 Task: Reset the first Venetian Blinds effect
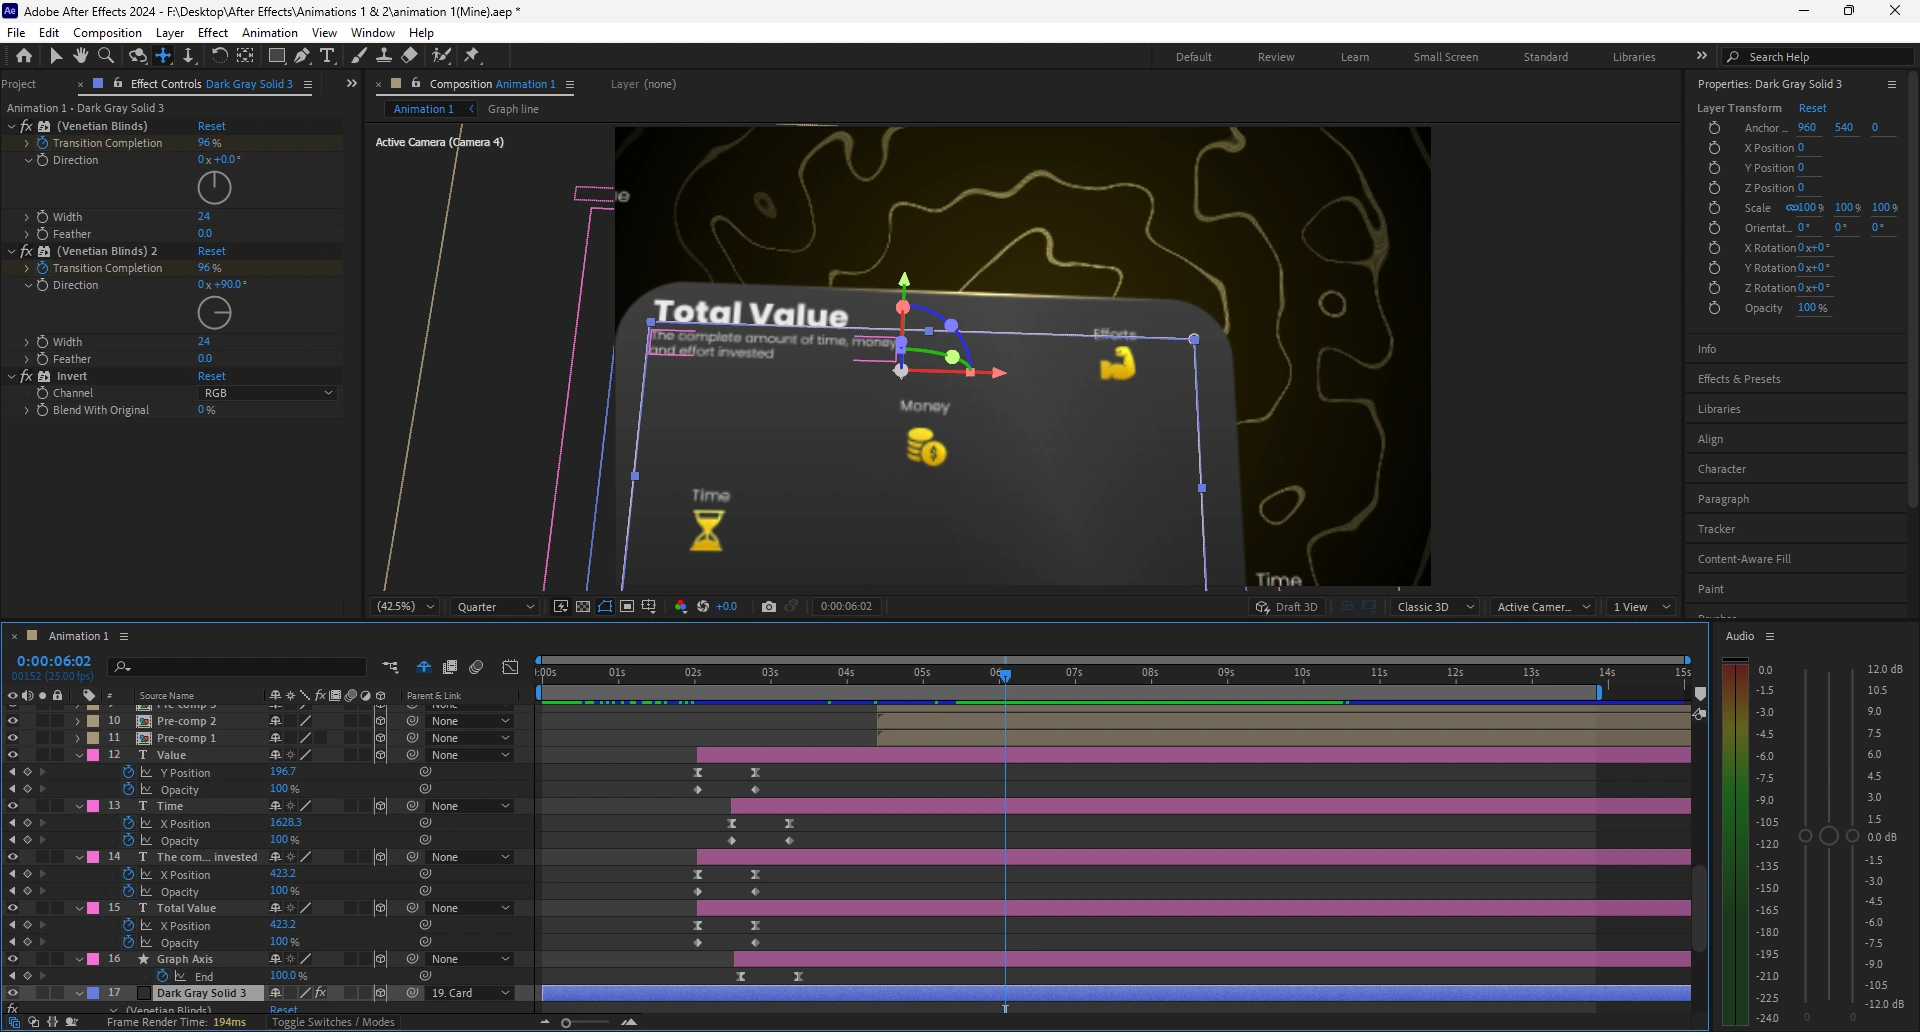pyautogui.click(x=211, y=126)
